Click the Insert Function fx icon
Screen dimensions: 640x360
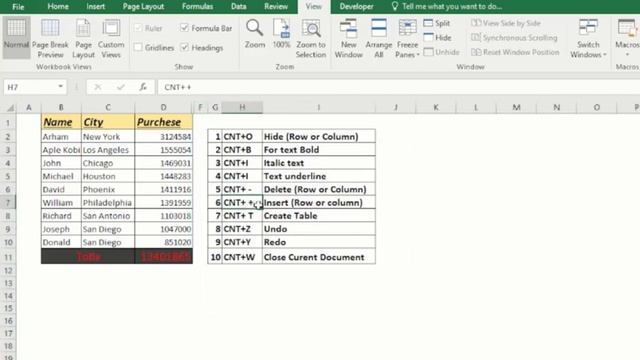coord(143,87)
